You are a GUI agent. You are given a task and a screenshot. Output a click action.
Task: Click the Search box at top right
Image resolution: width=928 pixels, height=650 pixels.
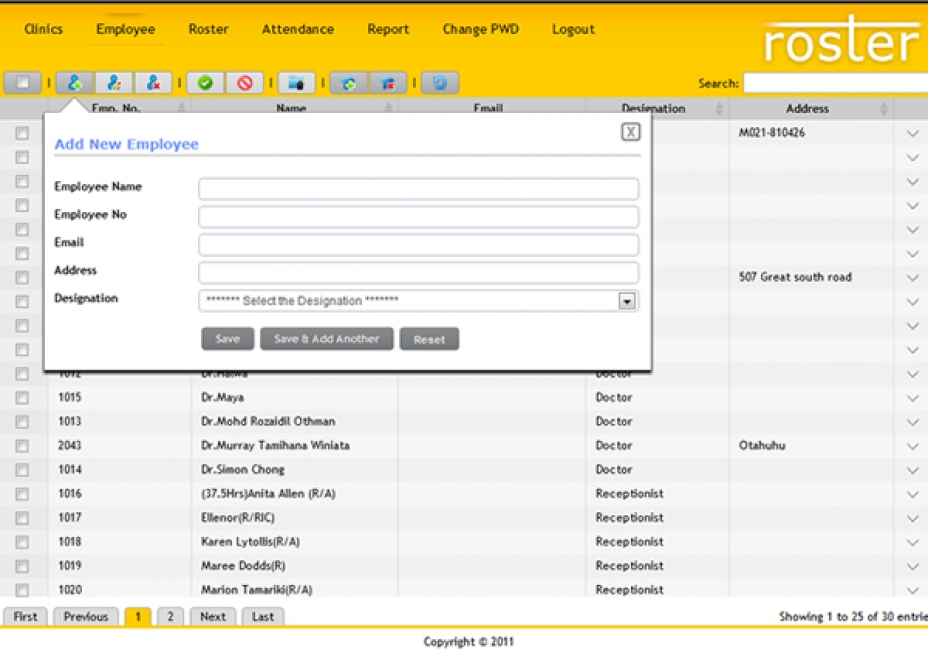(x=835, y=83)
